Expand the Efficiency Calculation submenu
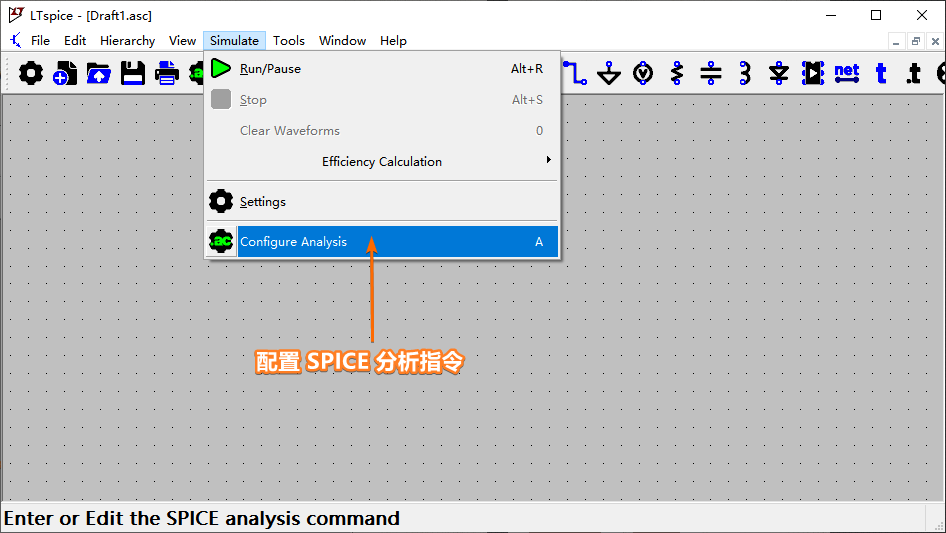The height and width of the screenshot is (533, 946). tap(383, 161)
